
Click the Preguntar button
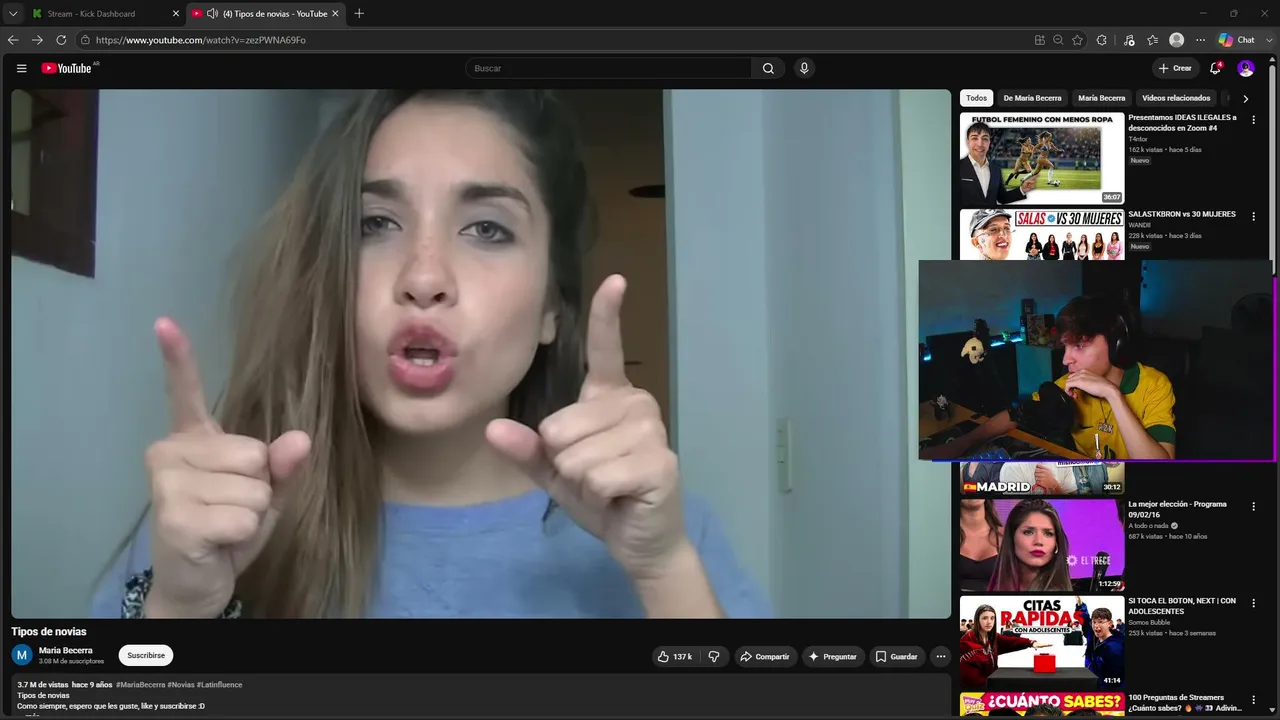point(833,656)
